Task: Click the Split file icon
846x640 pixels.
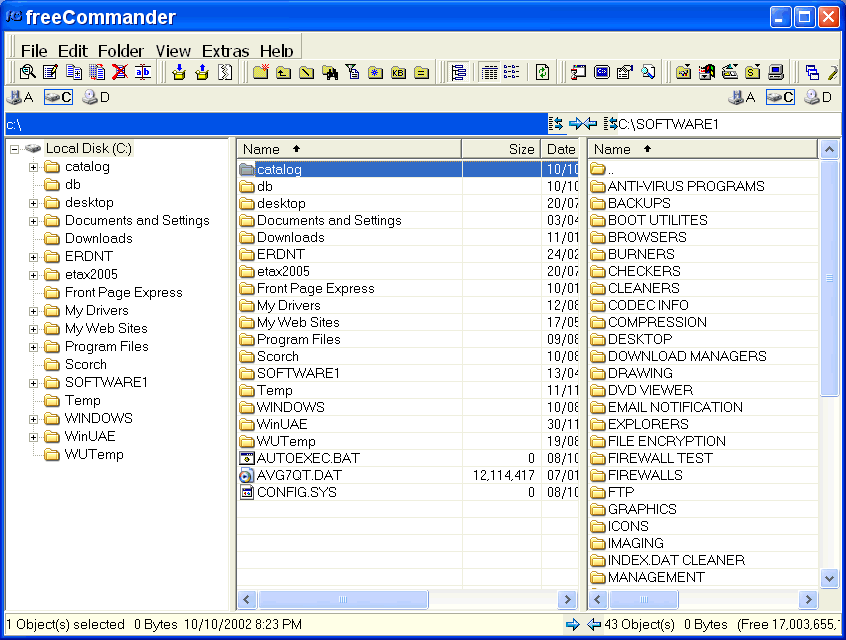Action: click(x=226, y=72)
